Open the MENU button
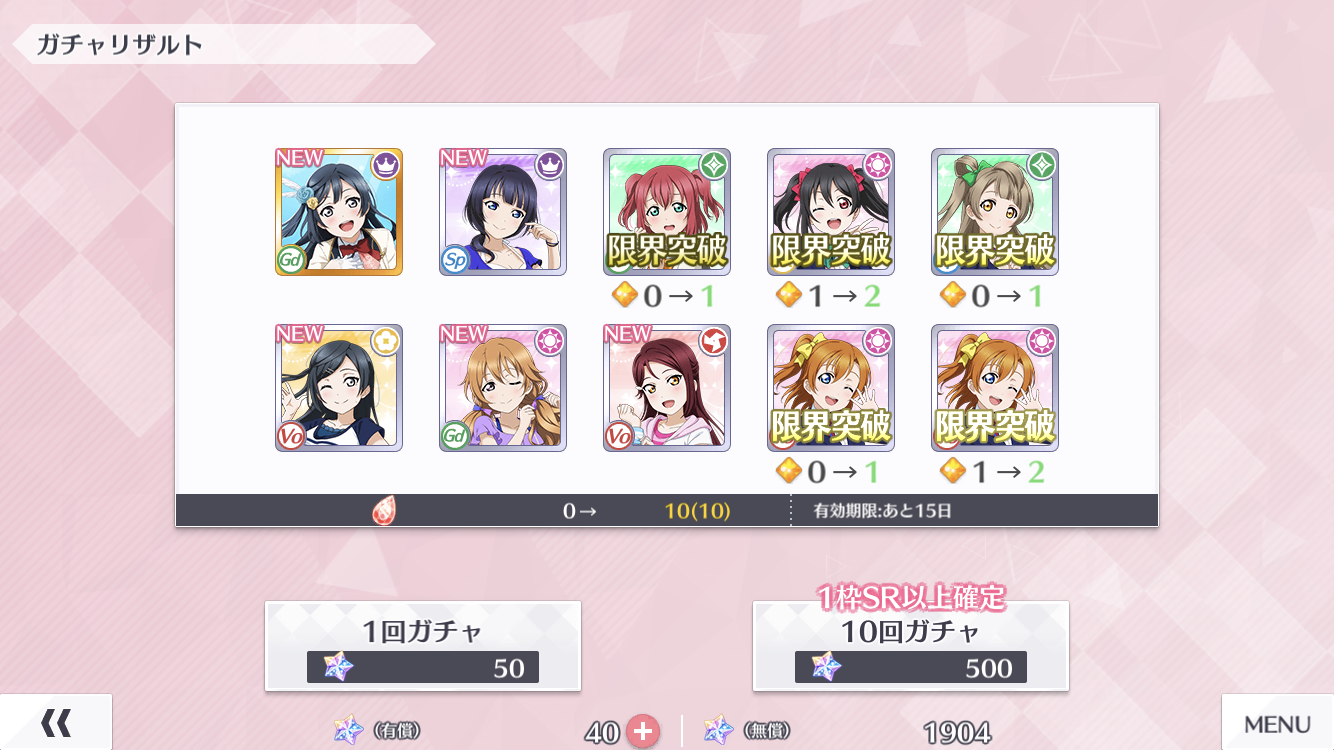 click(1277, 722)
